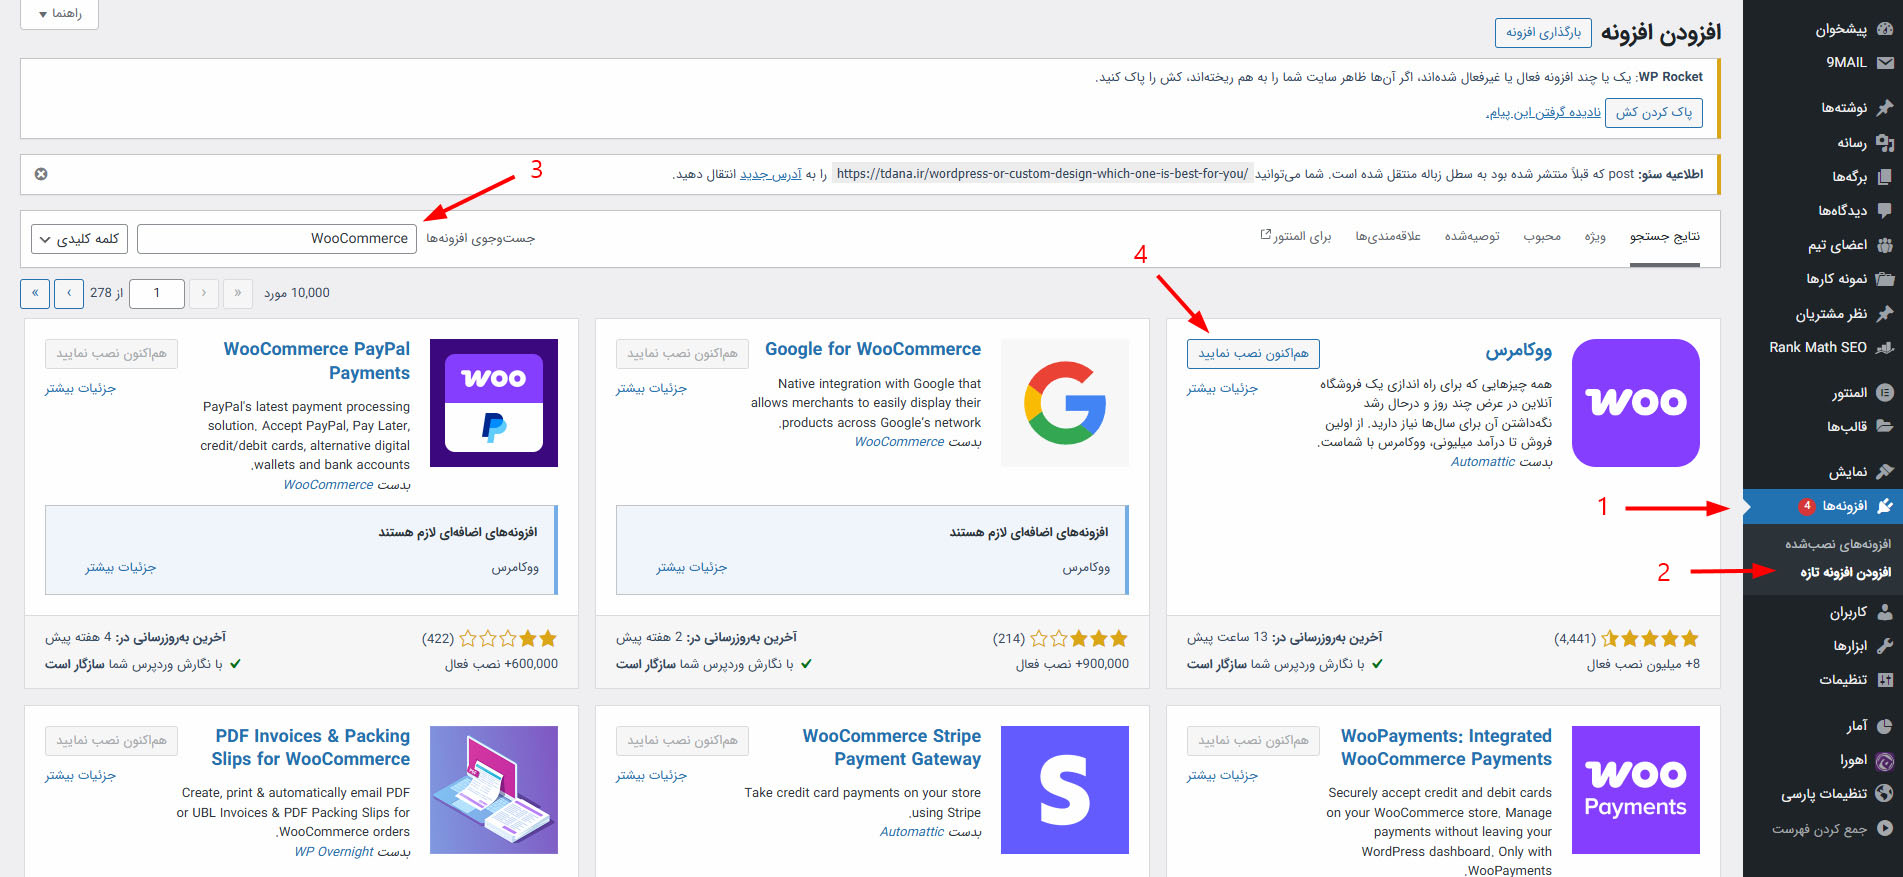
Task: Open Pages (برگه‌ها) sidebar icon
Action: pos(1884,176)
